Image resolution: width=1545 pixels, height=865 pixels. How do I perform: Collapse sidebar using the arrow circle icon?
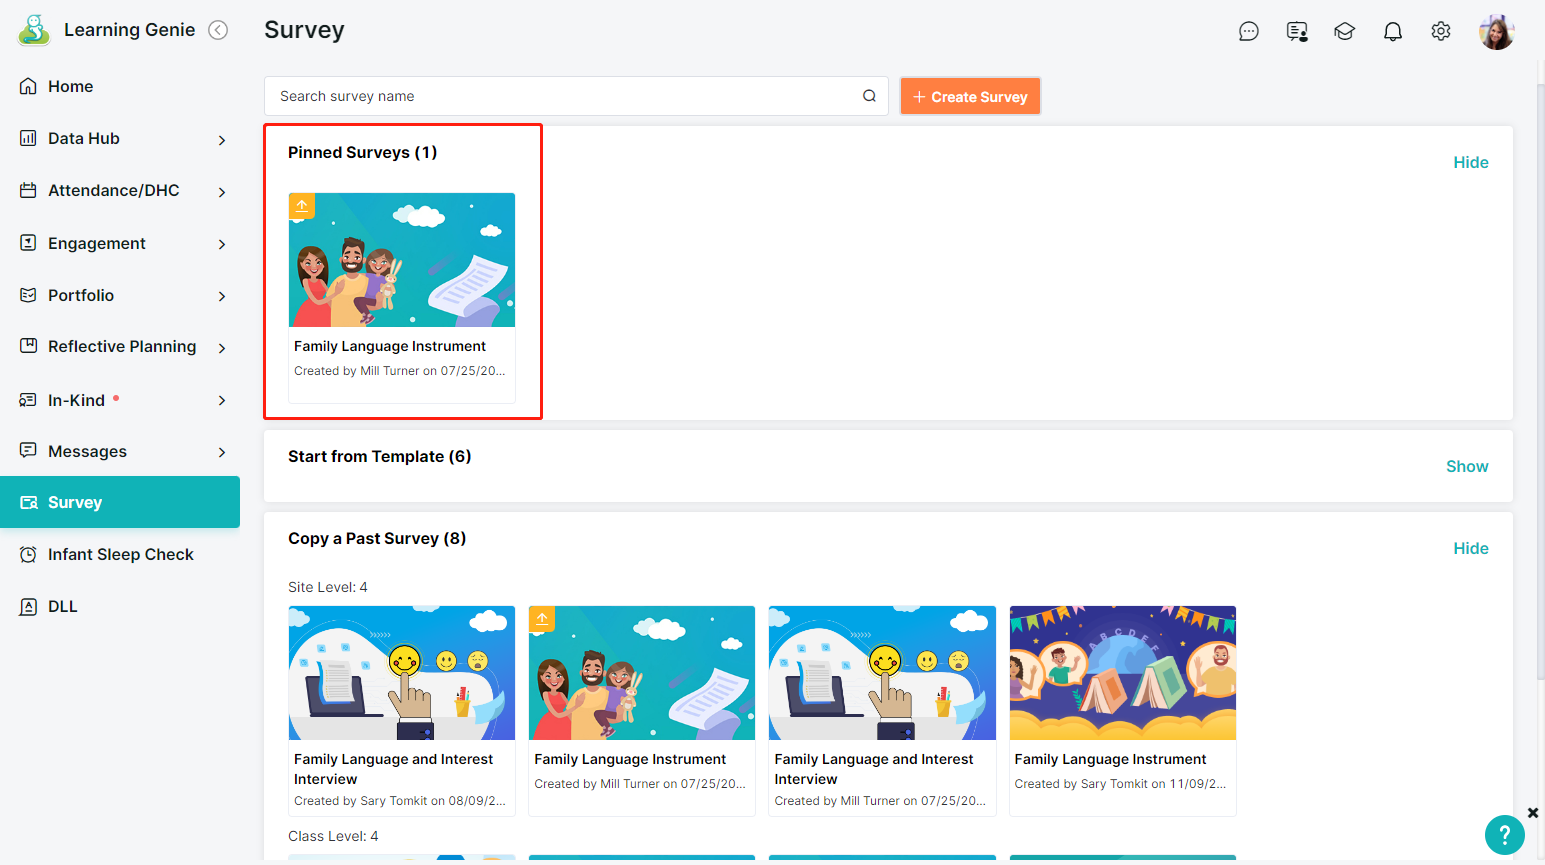point(218,30)
